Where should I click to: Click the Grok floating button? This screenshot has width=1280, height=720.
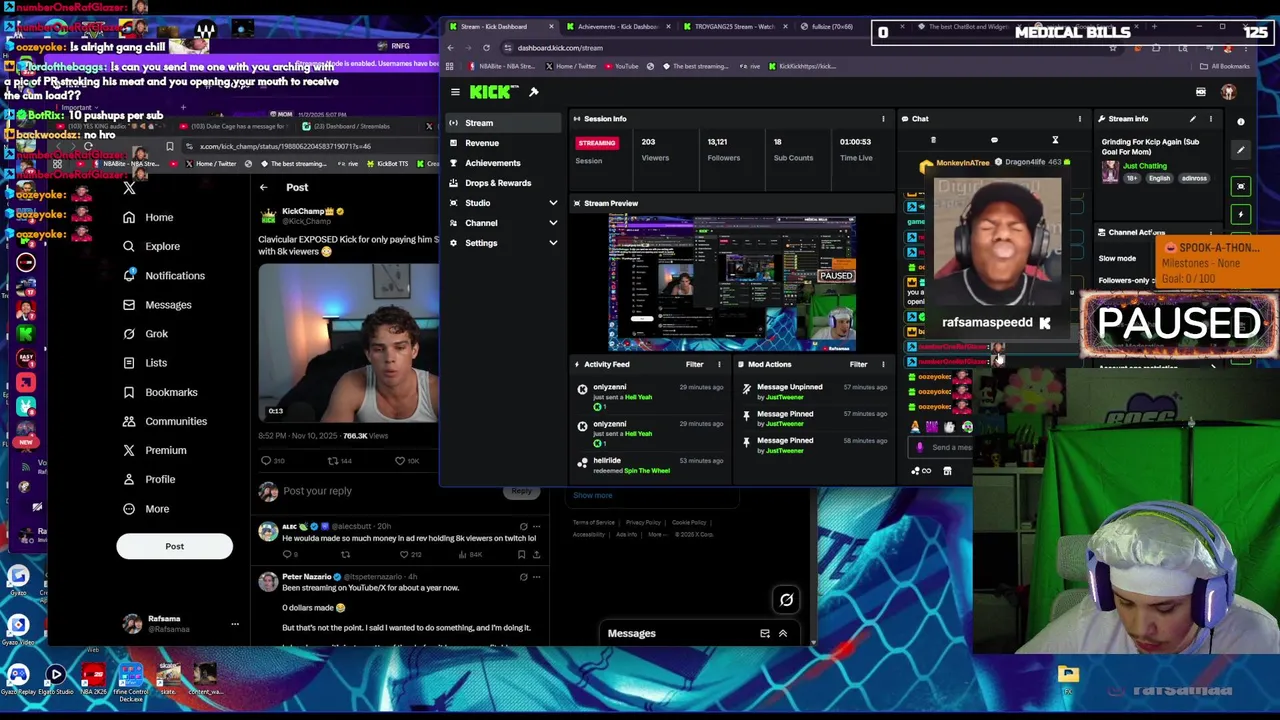(x=786, y=600)
